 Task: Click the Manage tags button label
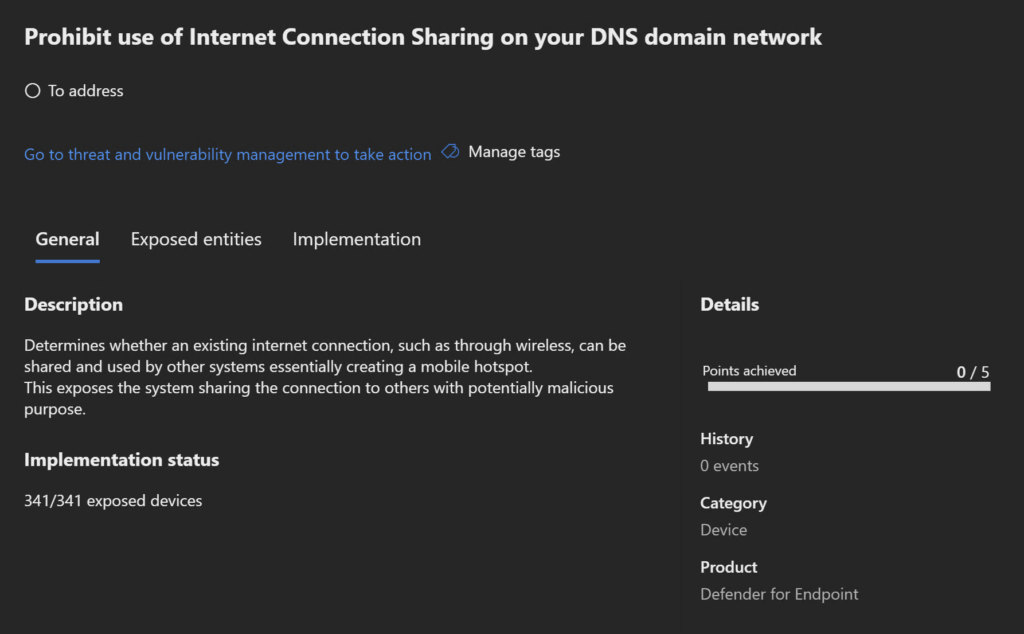pos(514,152)
